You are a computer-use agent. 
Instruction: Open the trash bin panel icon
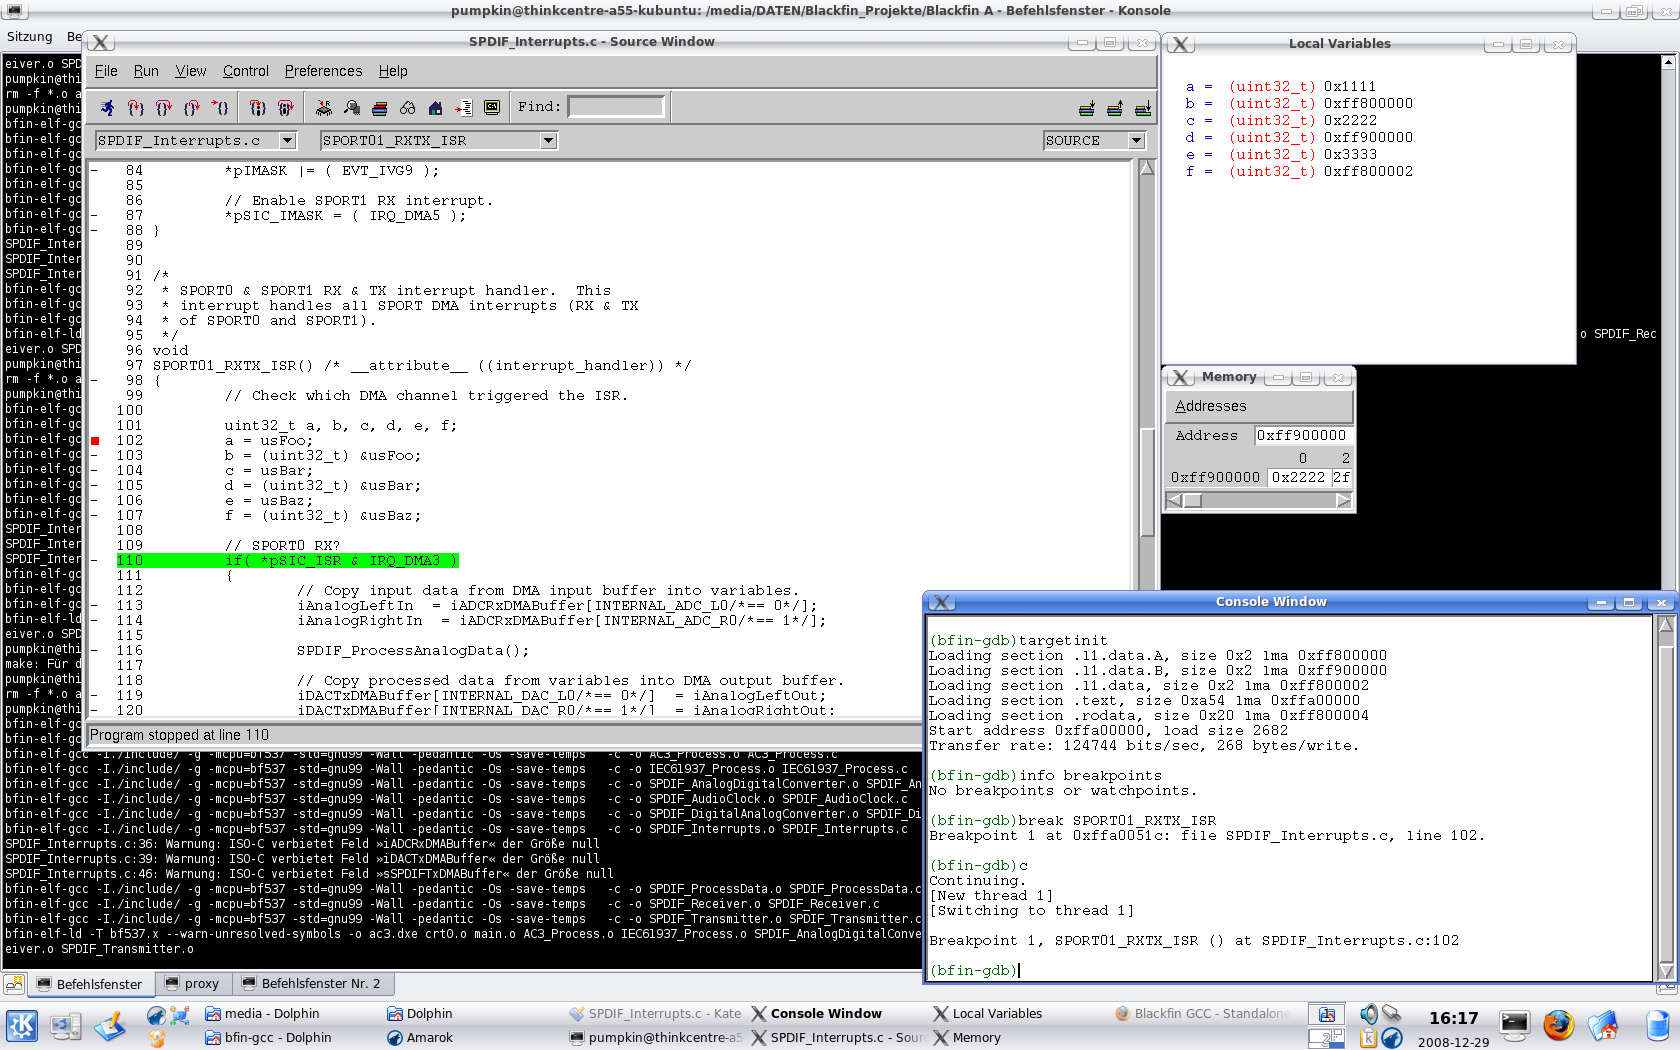(x=1658, y=1025)
